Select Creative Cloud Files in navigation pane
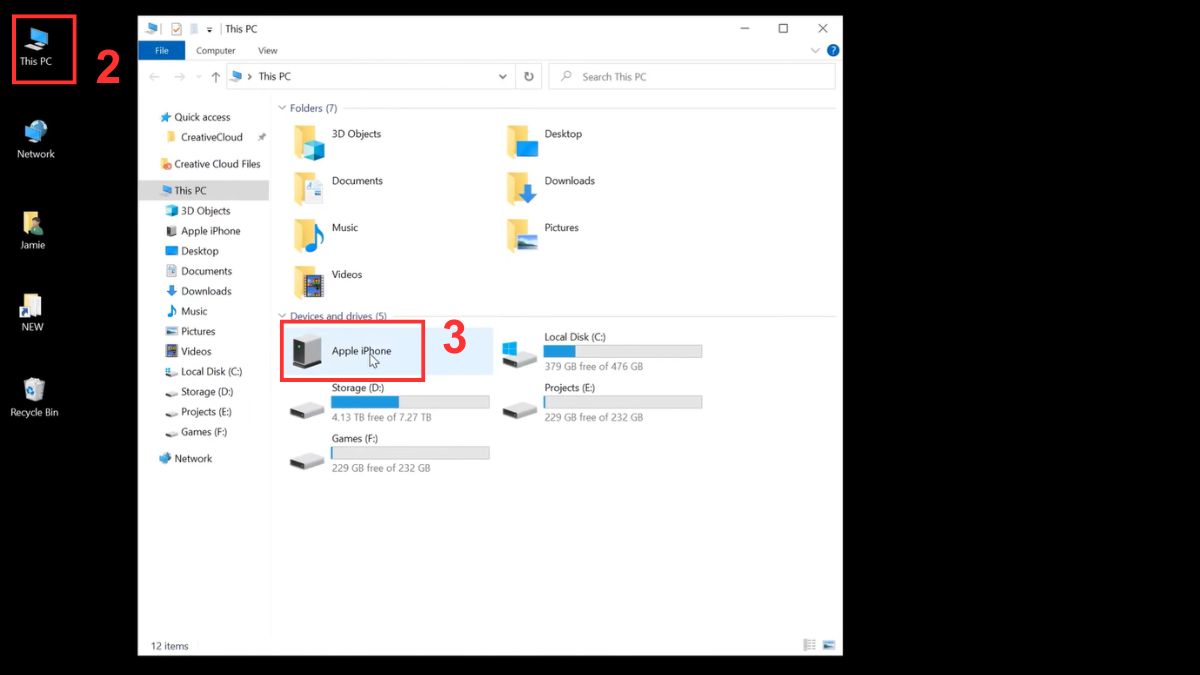The image size is (1200, 675). [x=217, y=164]
